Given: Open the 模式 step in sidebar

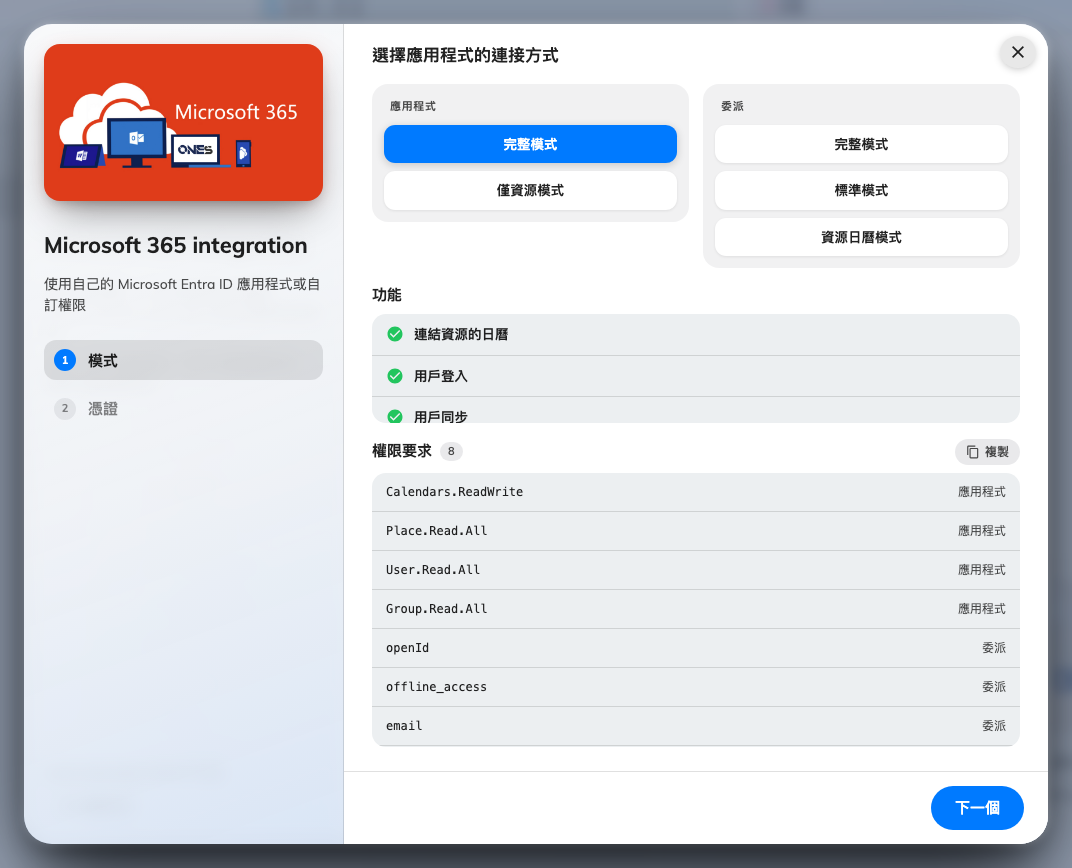Looking at the screenshot, I should point(183,360).
